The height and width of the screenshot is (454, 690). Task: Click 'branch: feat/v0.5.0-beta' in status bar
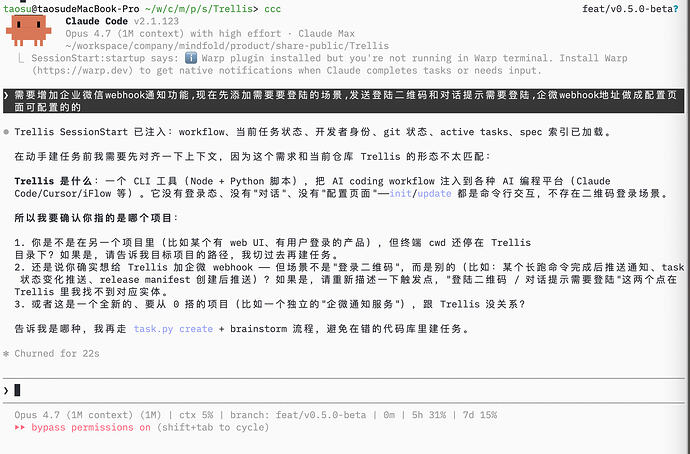pyautogui.click(x=298, y=415)
